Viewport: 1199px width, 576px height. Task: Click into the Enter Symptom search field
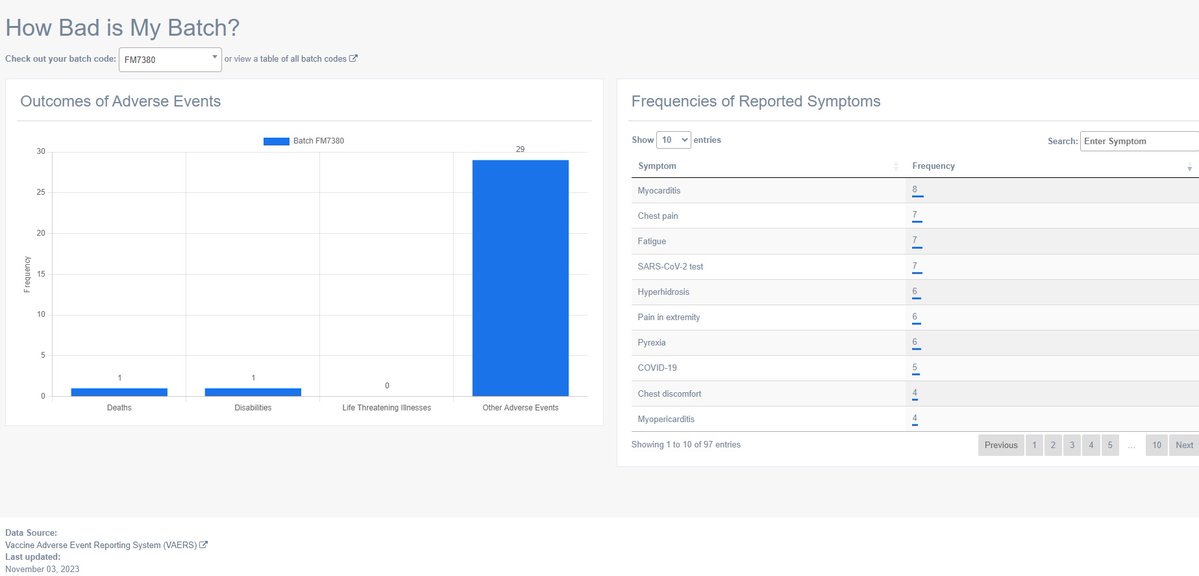point(1140,142)
